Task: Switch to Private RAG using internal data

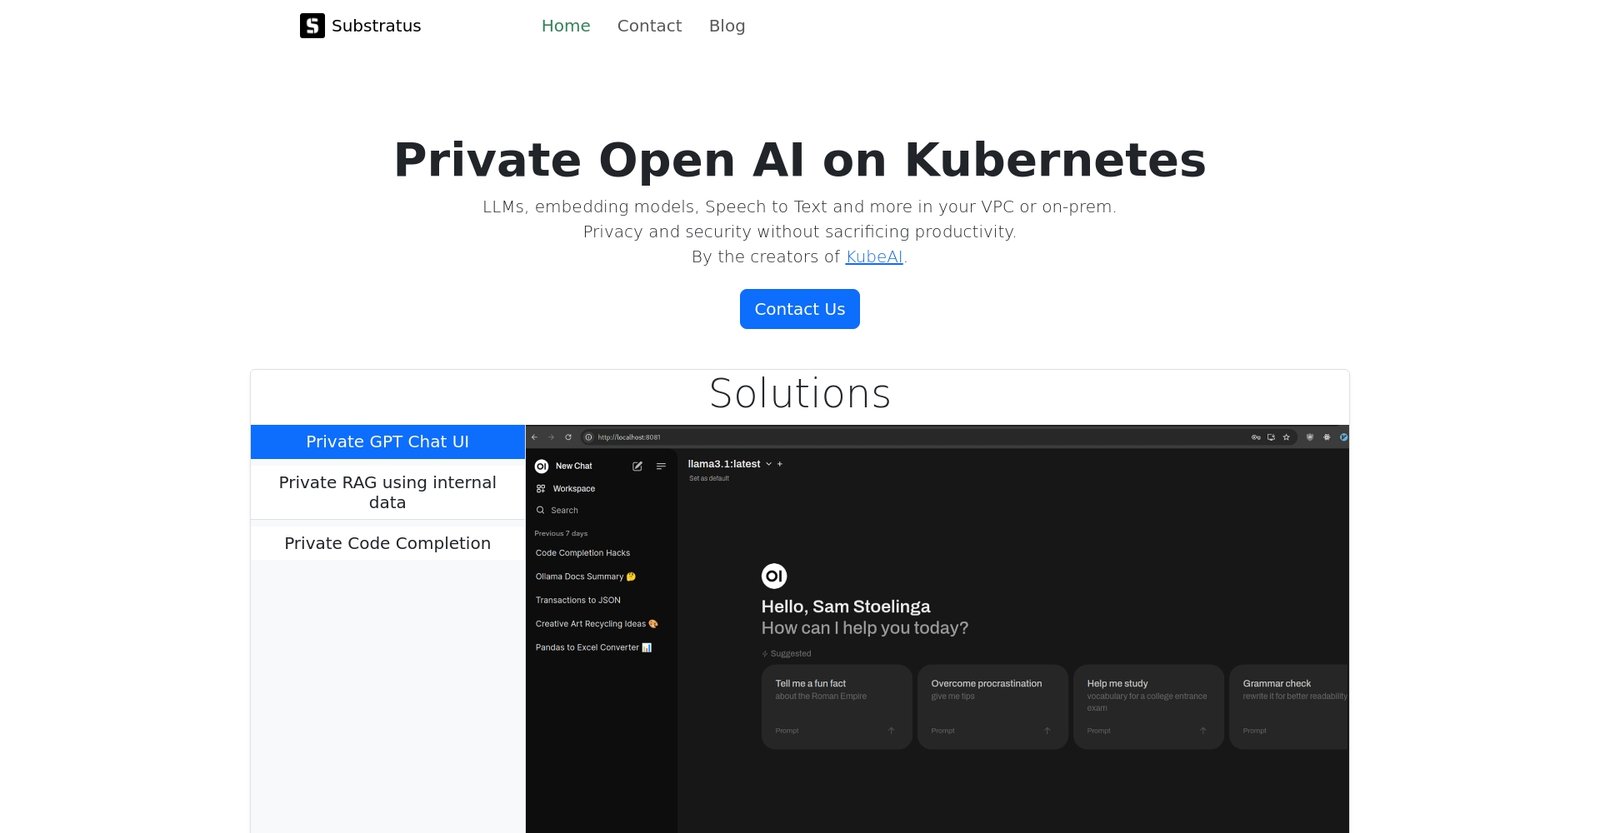Action: 387,492
